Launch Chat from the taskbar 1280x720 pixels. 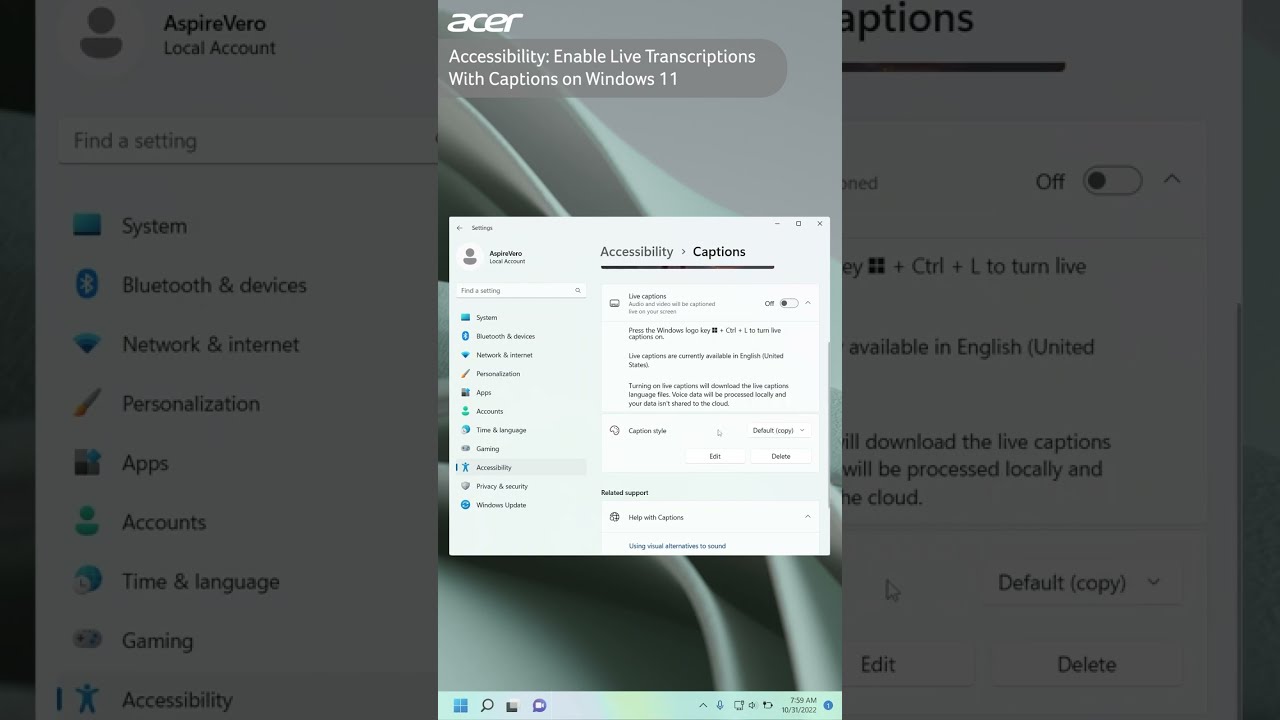pos(539,706)
